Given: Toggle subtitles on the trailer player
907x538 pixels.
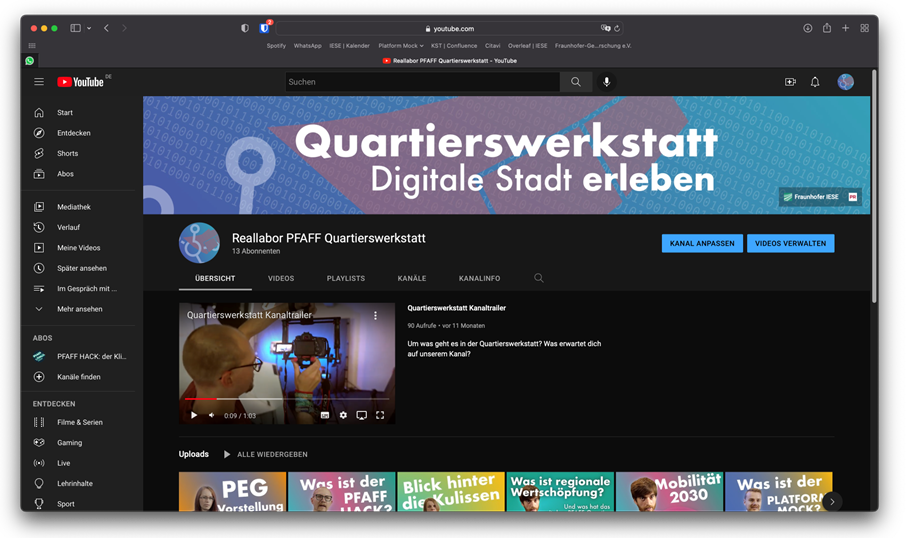Looking at the screenshot, I should point(325,415).
